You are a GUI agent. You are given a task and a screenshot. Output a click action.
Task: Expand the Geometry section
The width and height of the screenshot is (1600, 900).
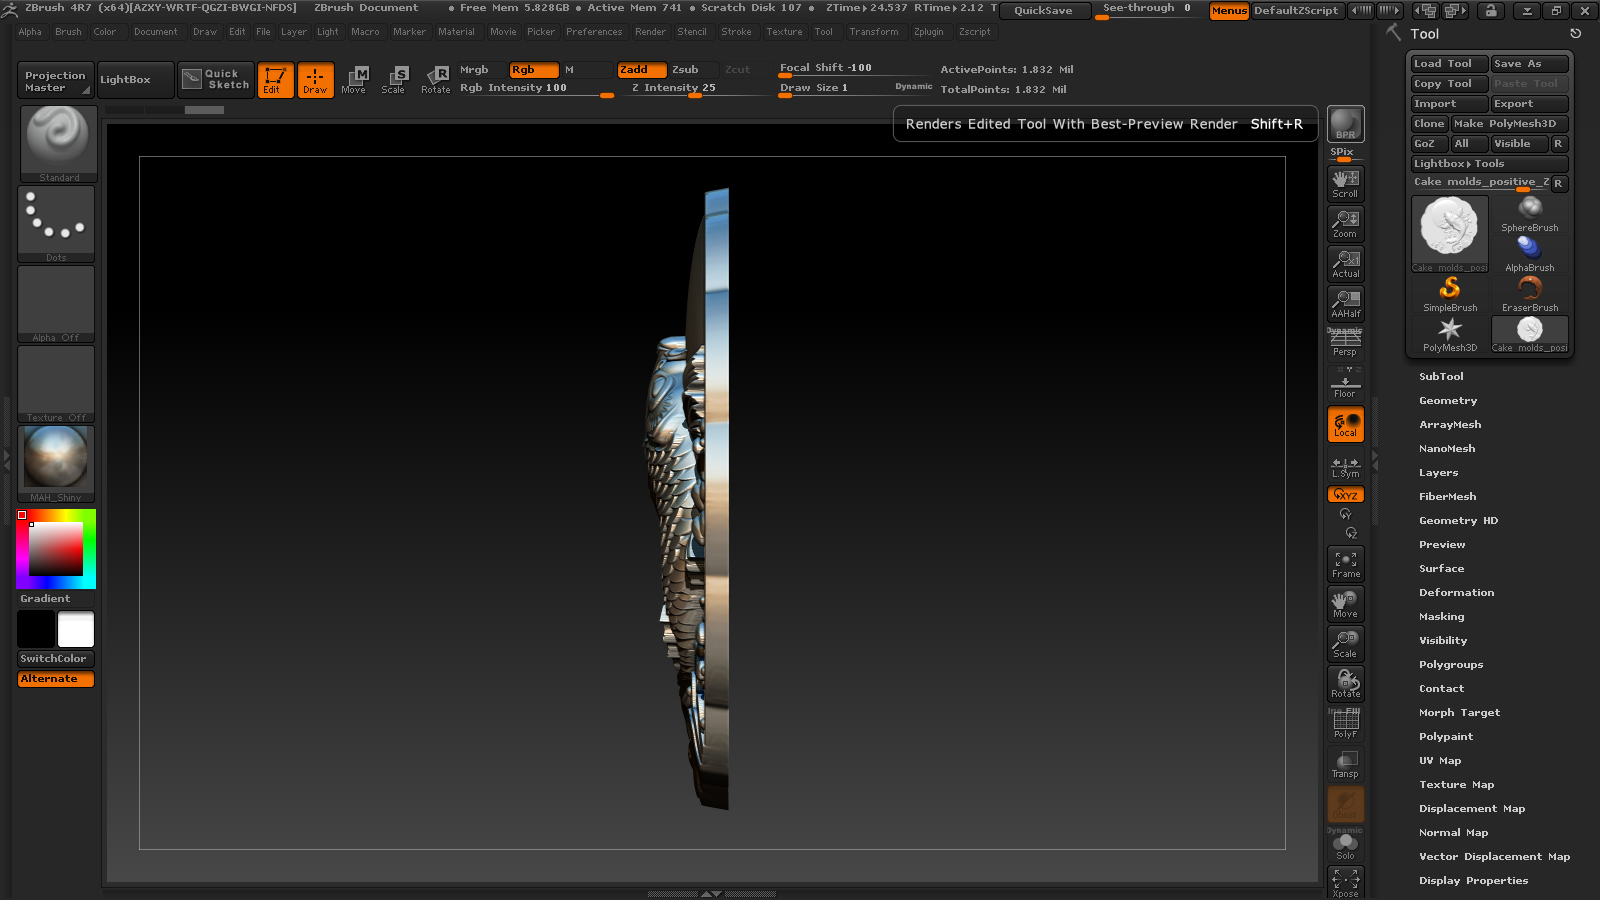(x=1448, y=401)
